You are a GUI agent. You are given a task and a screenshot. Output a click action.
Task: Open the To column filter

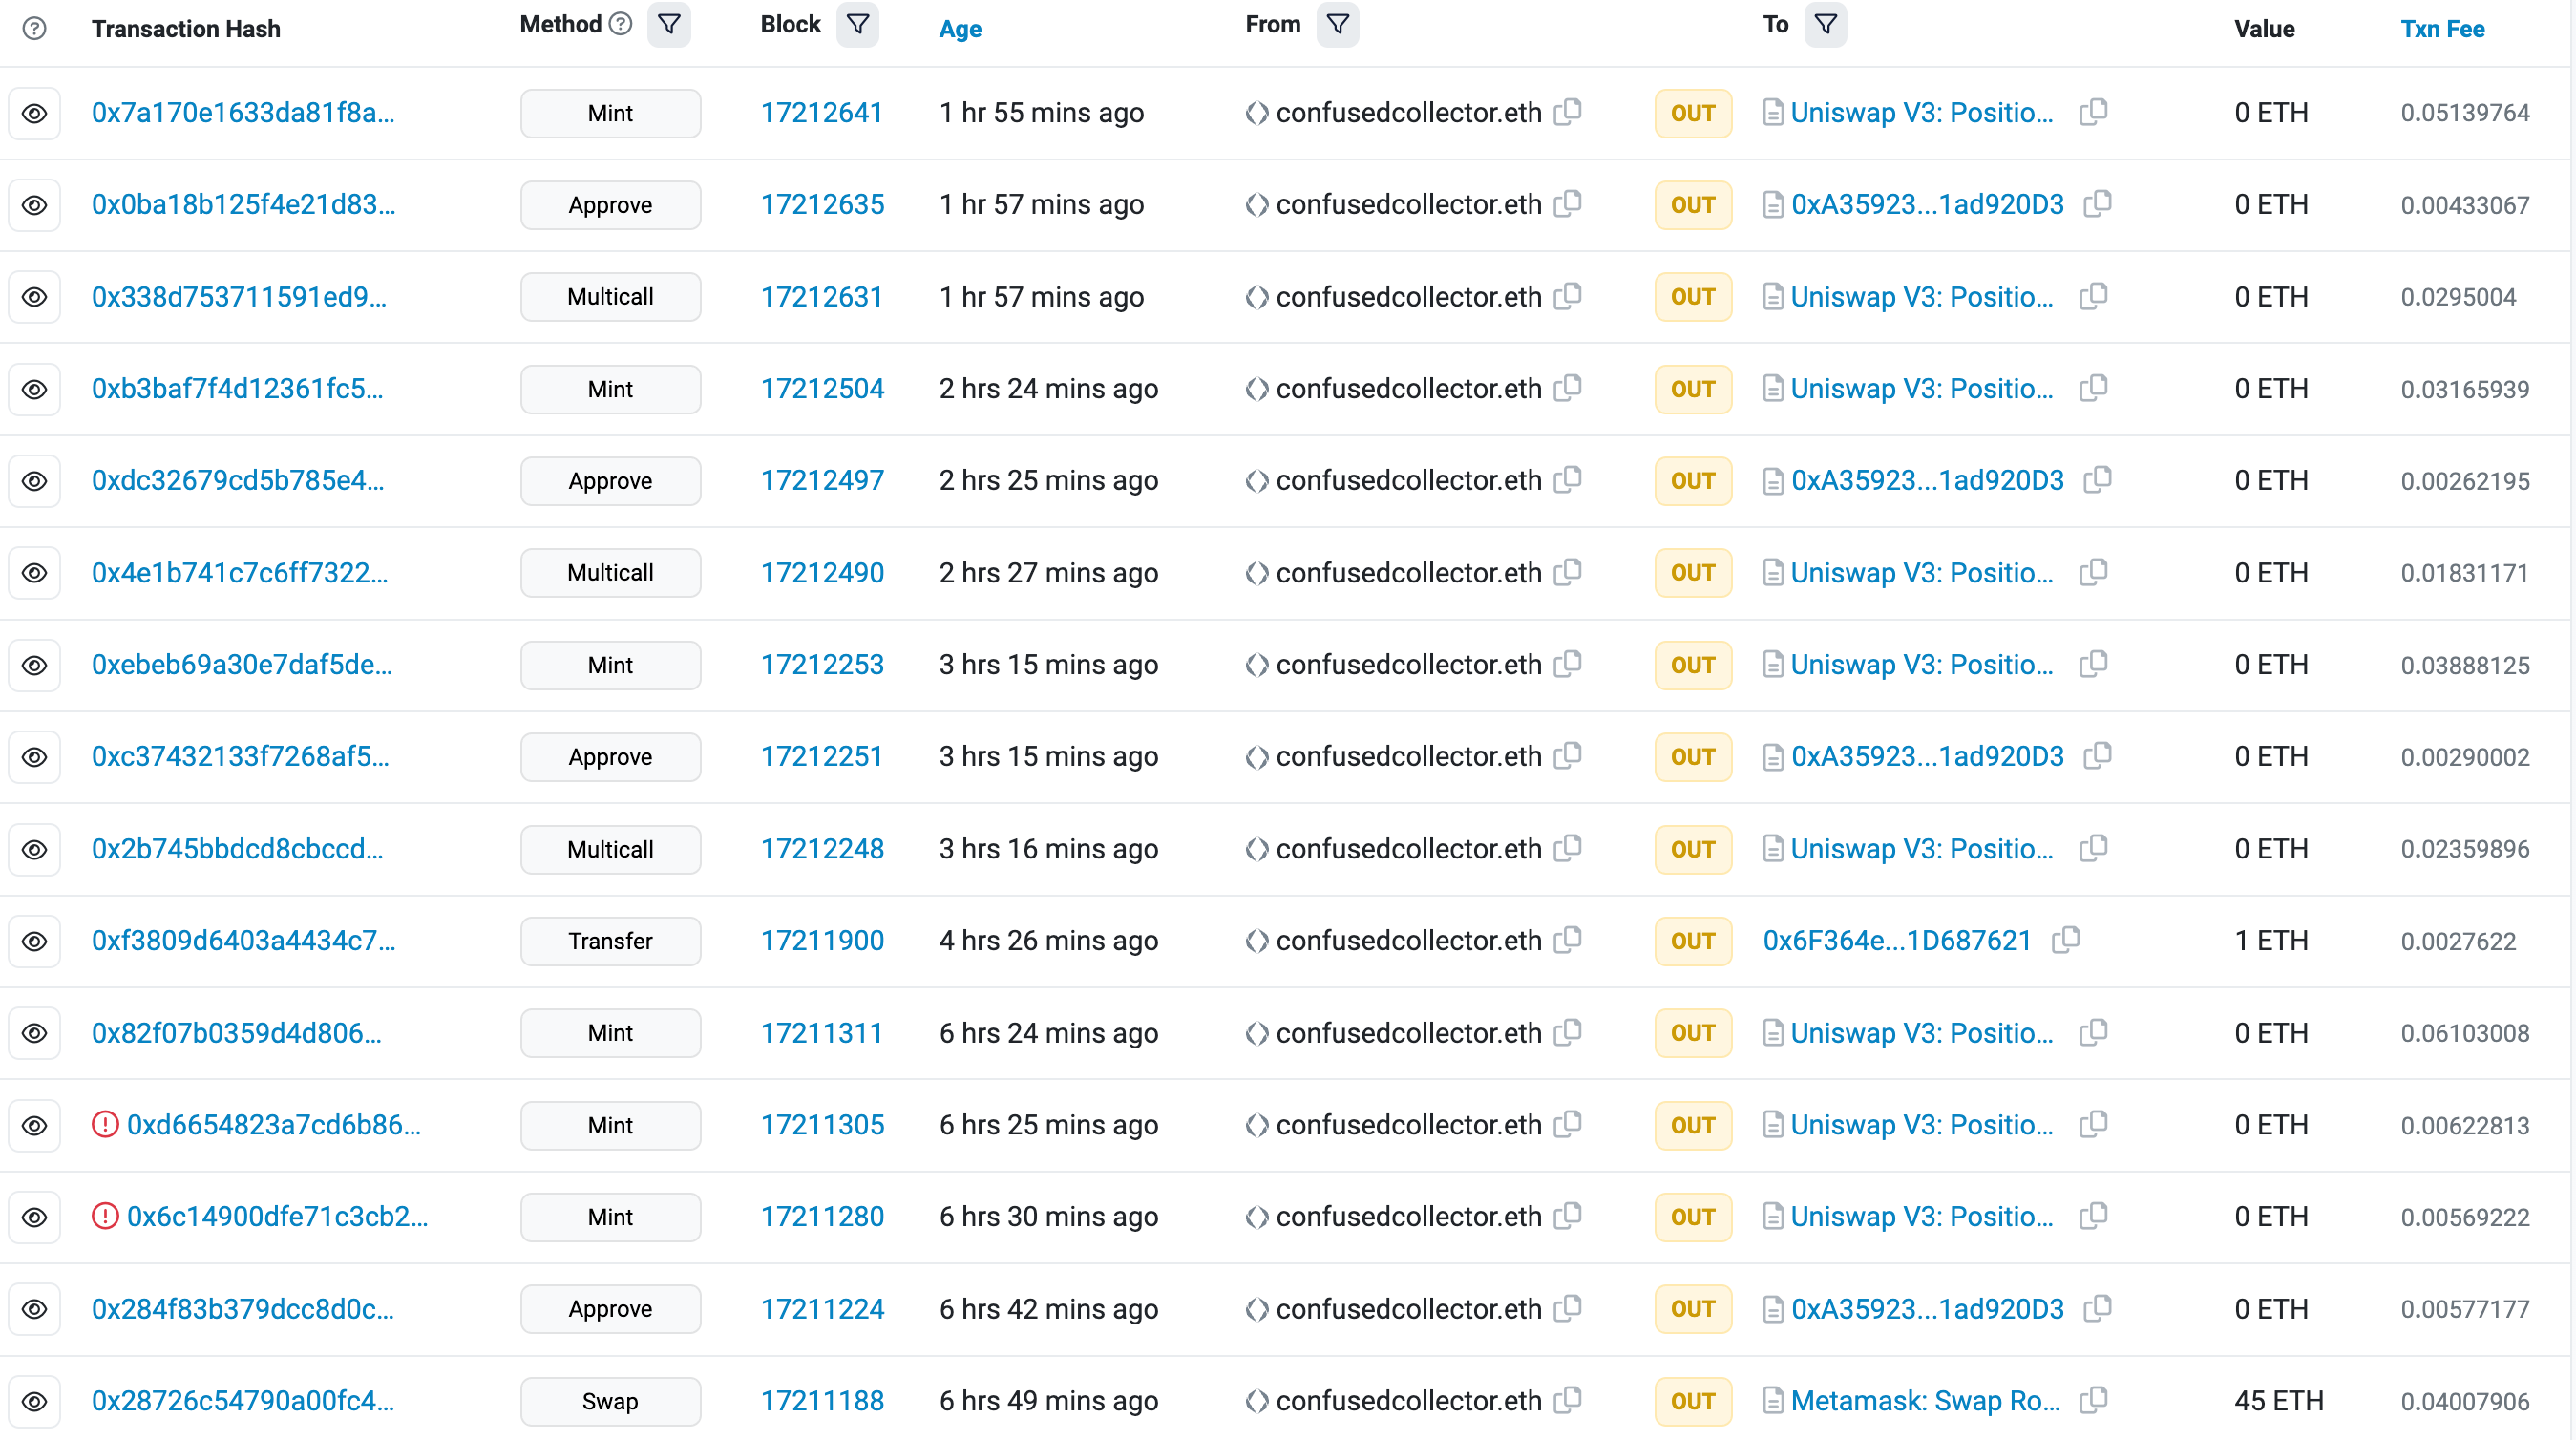pyautogui.click(x=1825, y=24)
